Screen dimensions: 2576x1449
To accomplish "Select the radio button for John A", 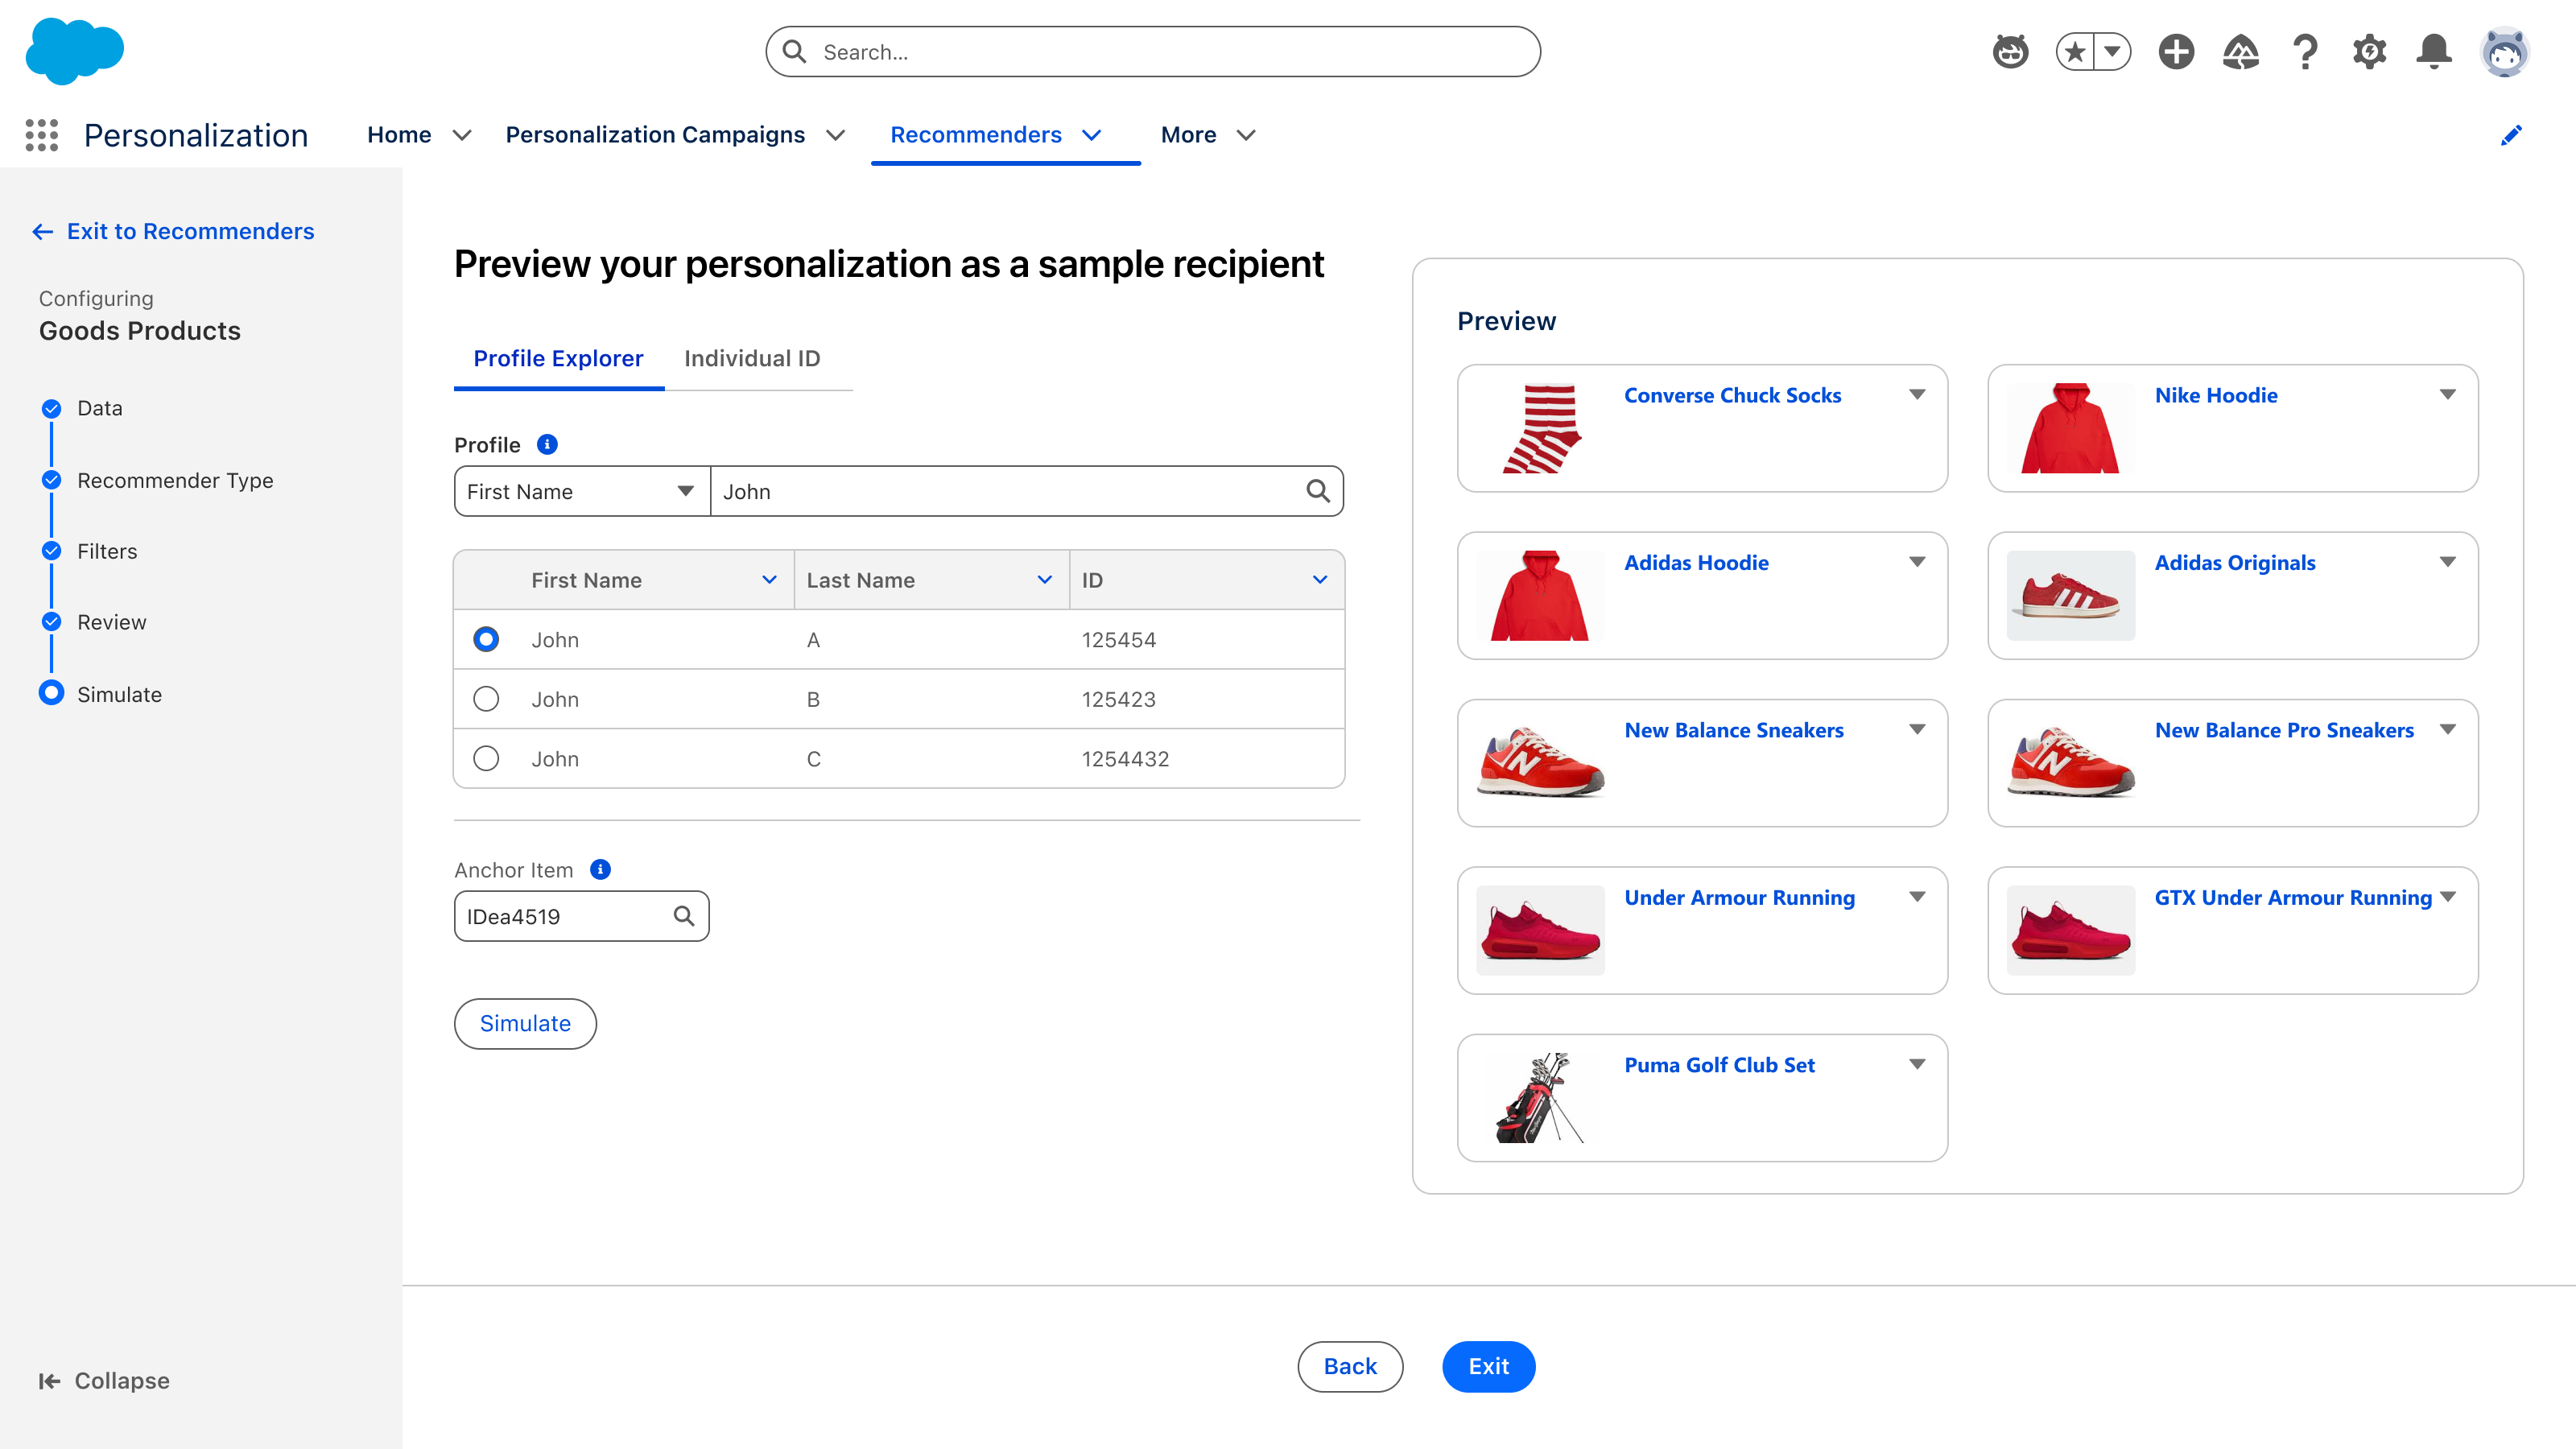I will (486, 639).
